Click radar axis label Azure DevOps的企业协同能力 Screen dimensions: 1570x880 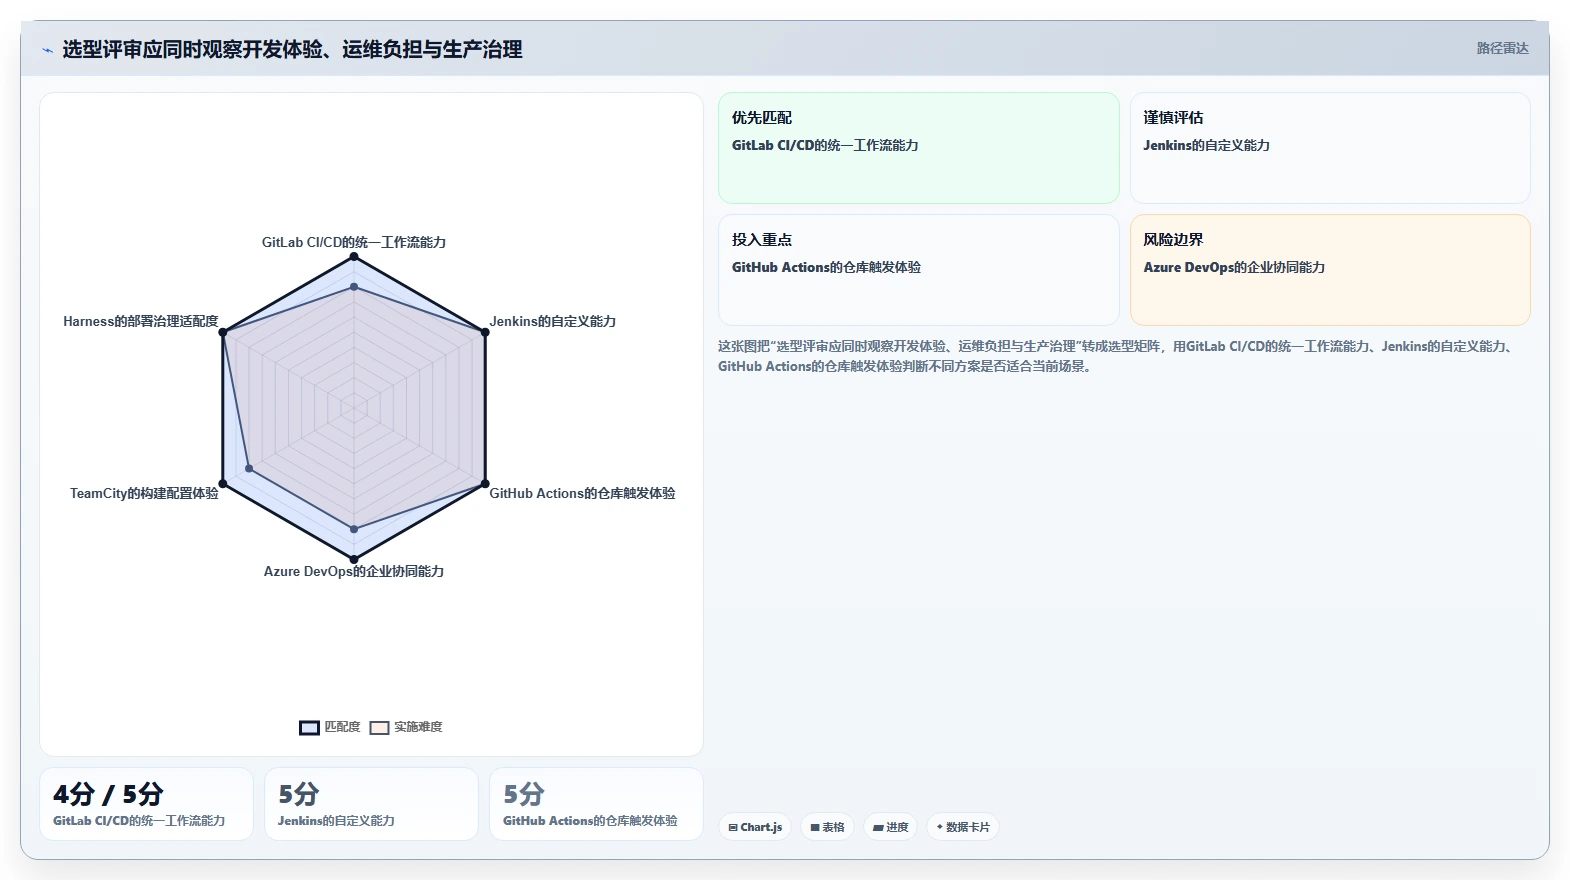pyautogui.click(x=354, y=571)
